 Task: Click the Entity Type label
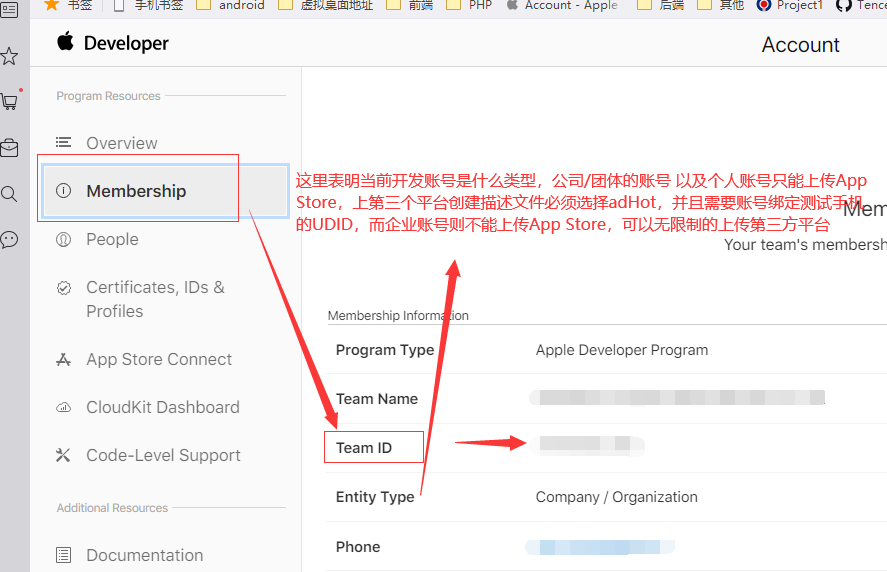click(375, 497)
